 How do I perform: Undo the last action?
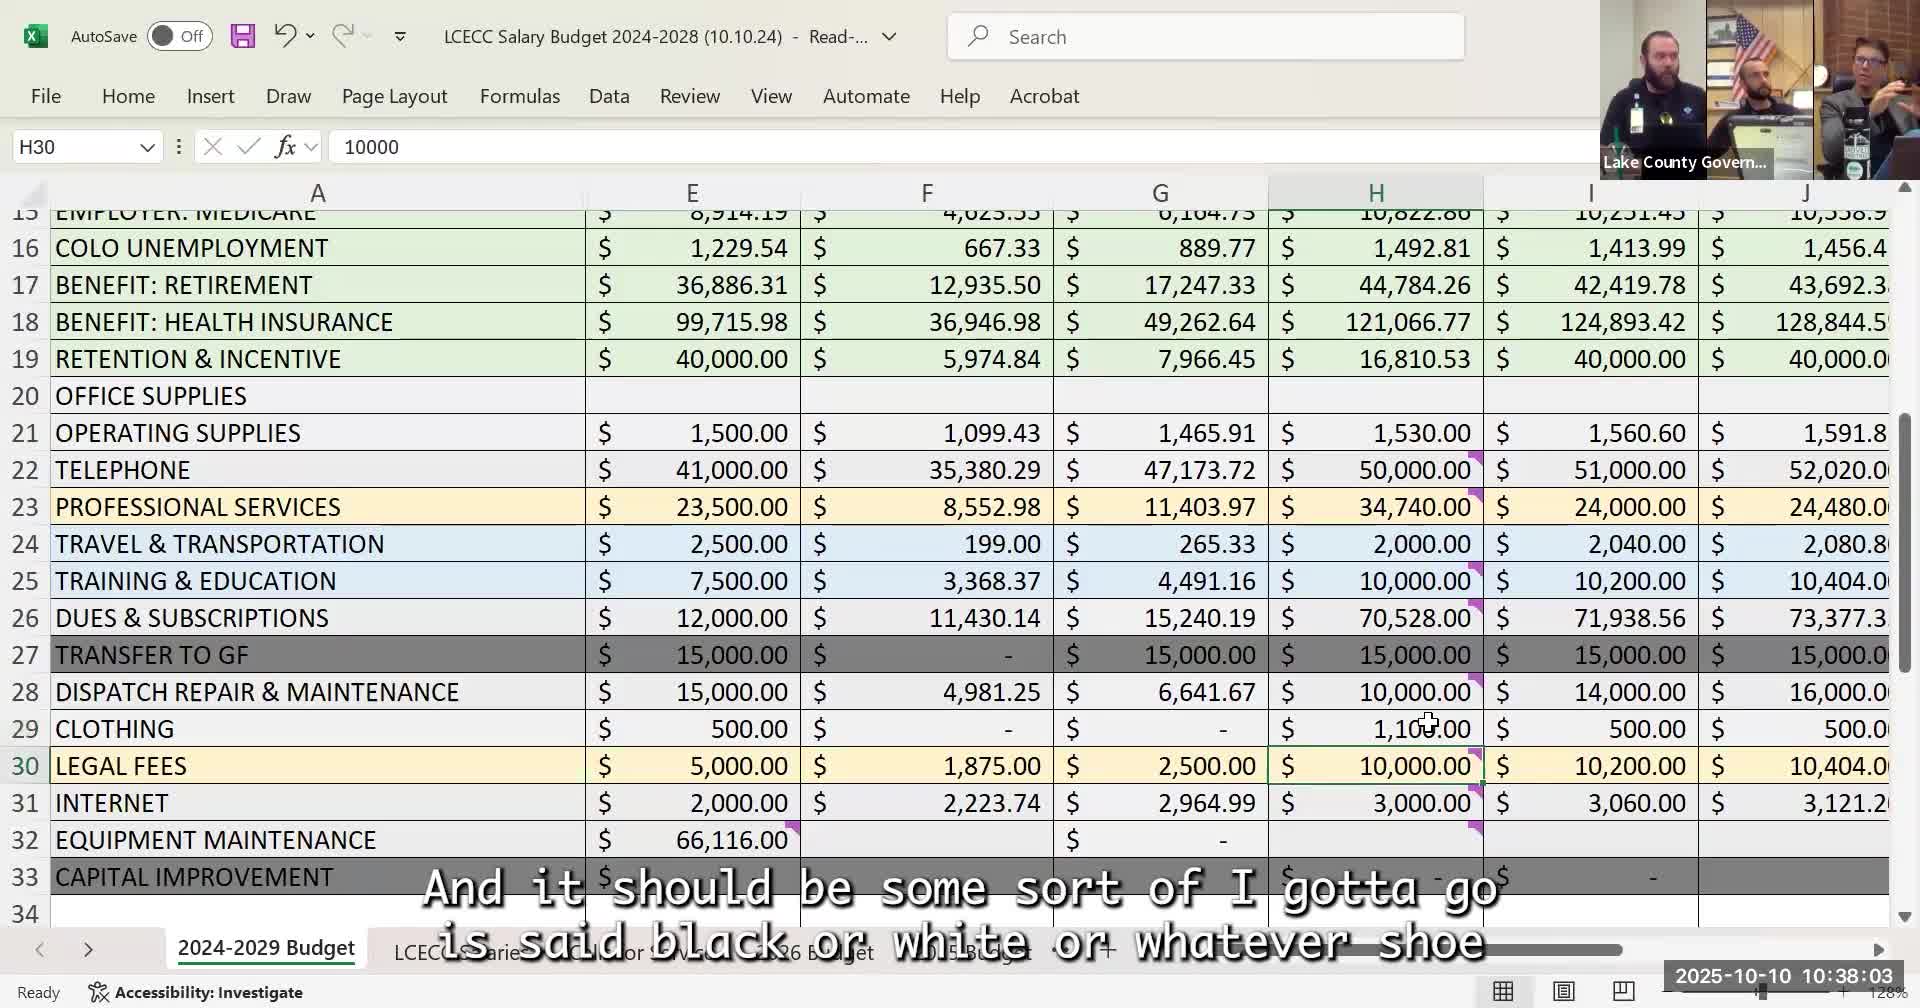[x=285, y=37]
